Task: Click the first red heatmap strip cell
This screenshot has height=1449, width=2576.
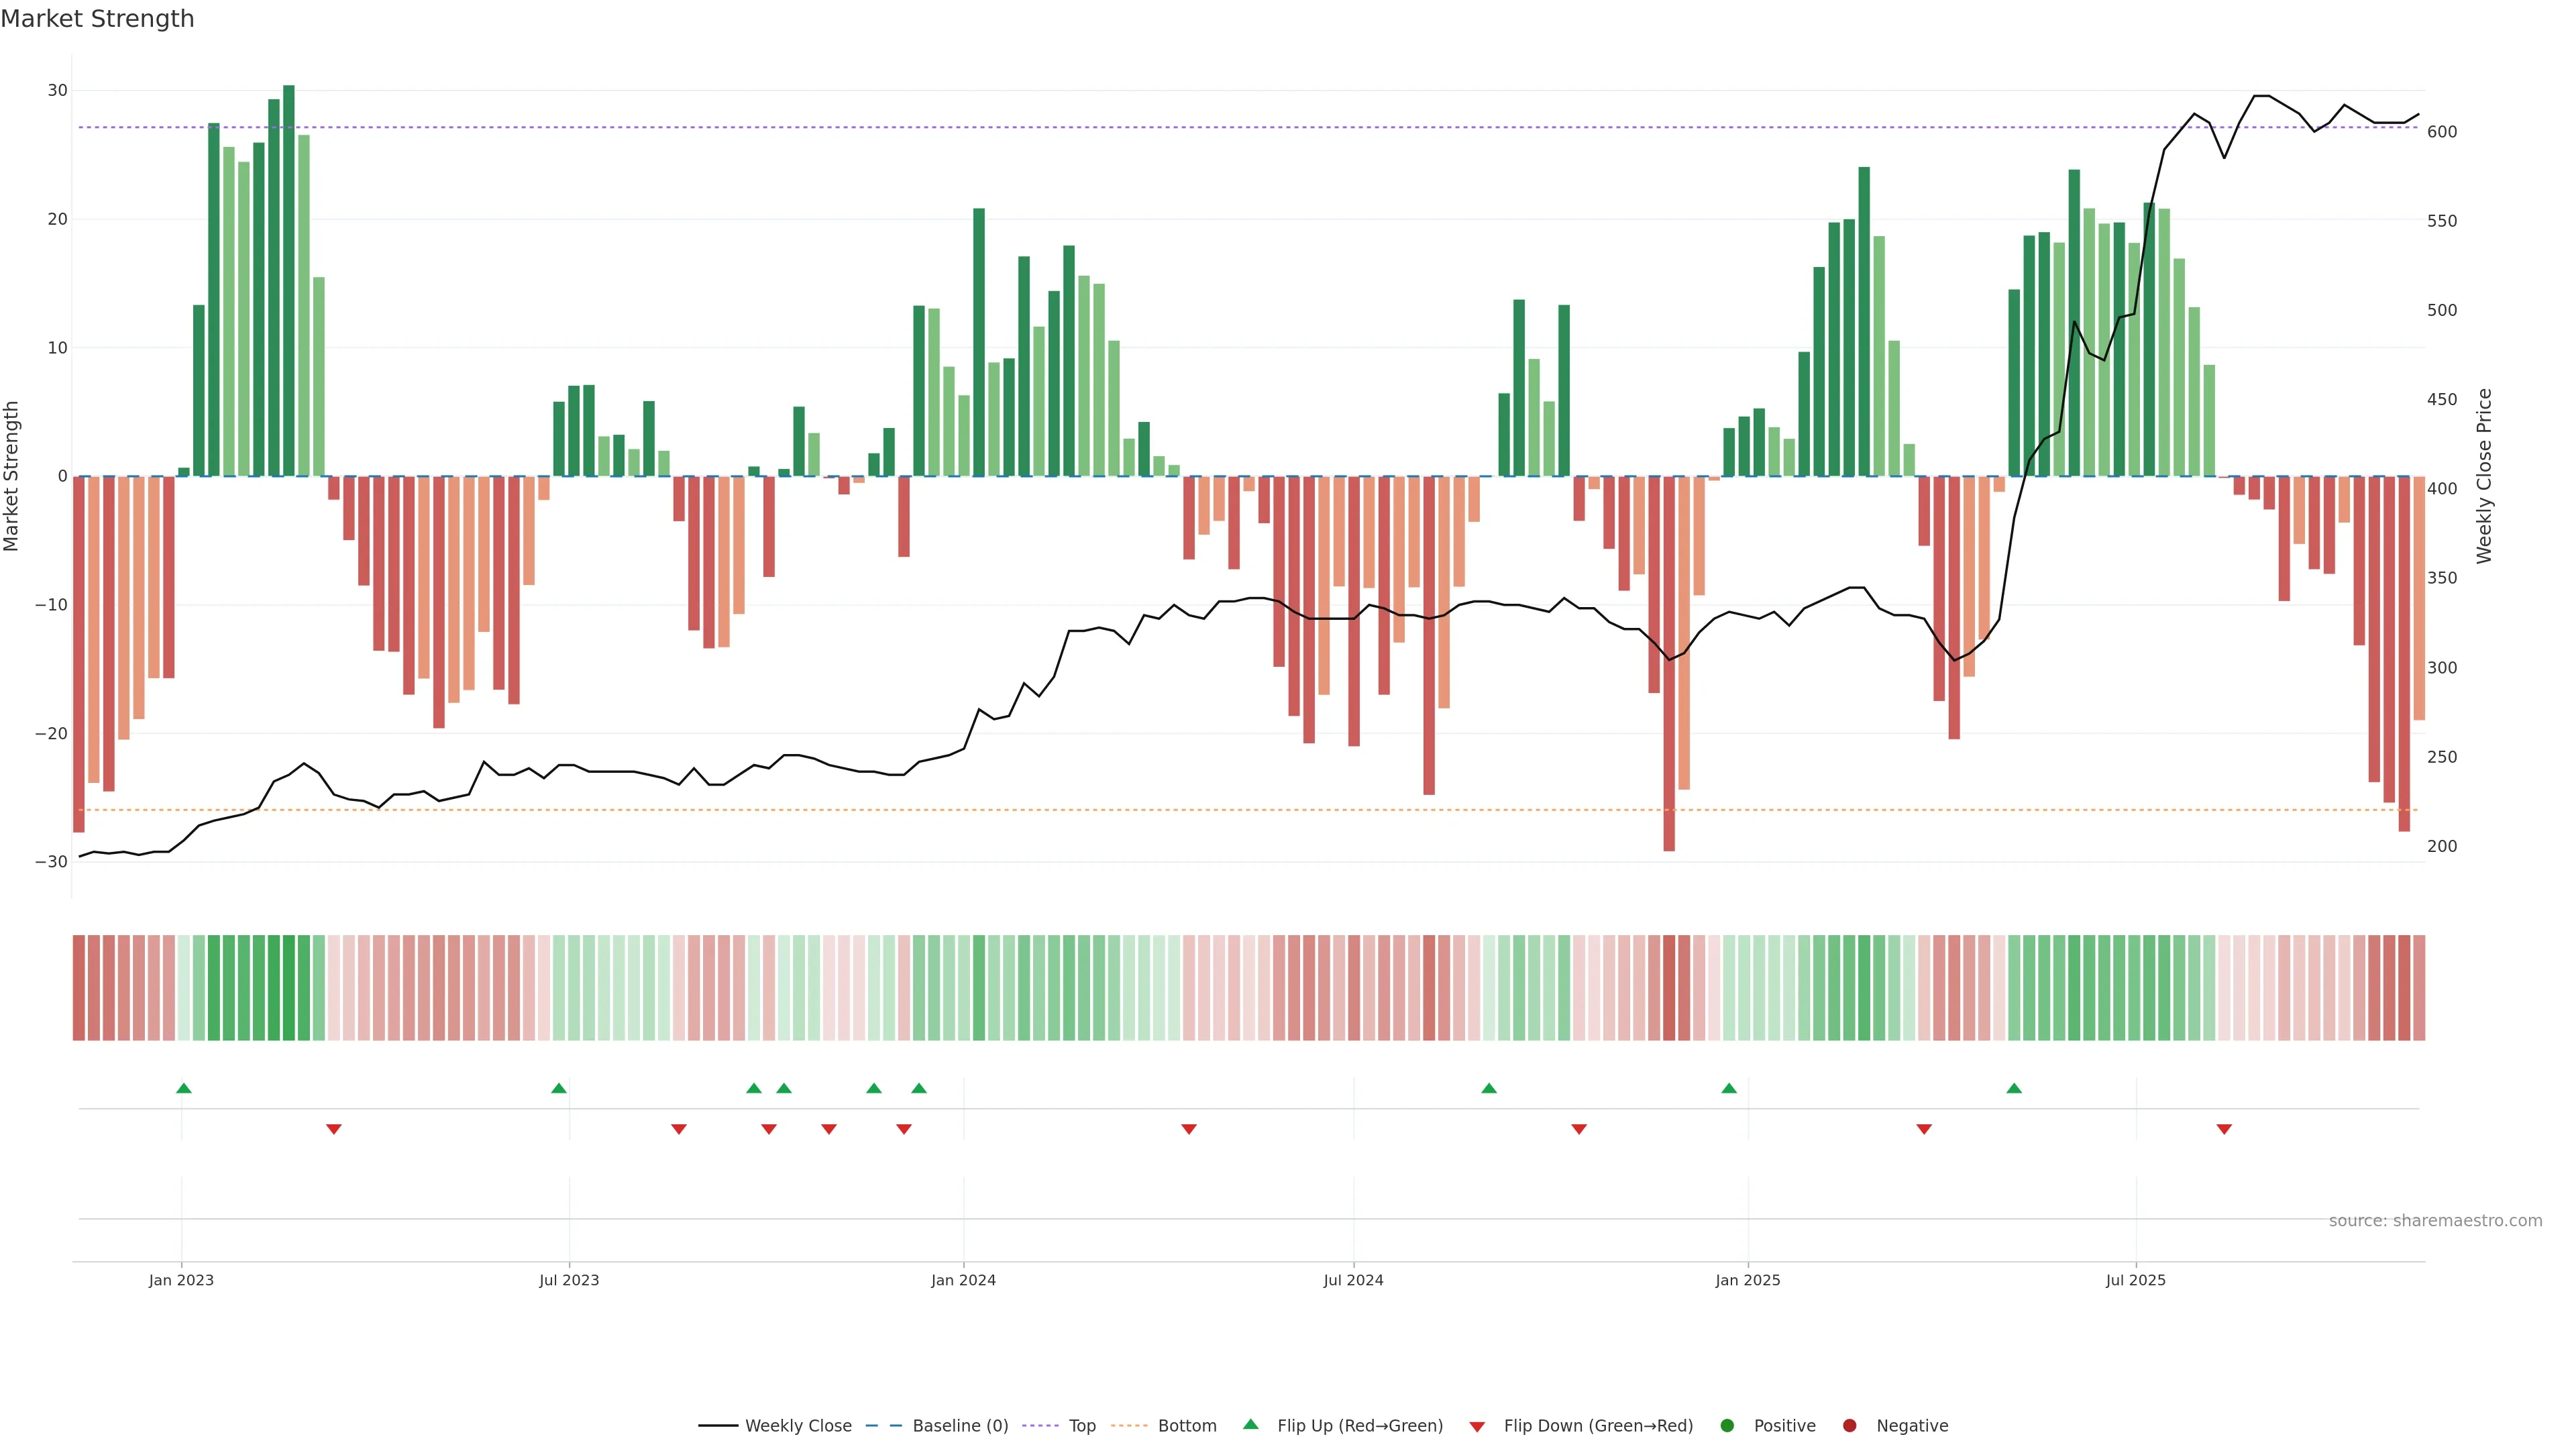Action: pyautogui.click(x=79, y=987)
